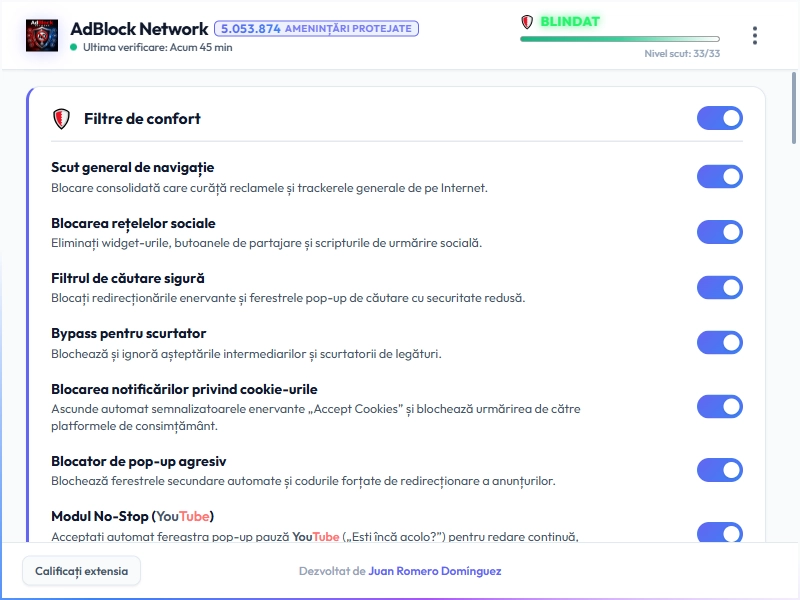Image resolution: width=800 pixels, height=600 pixels.
Task: Toggle Blocarea notificărilor privind cookie-urile
Action: [x=720, y=407]
